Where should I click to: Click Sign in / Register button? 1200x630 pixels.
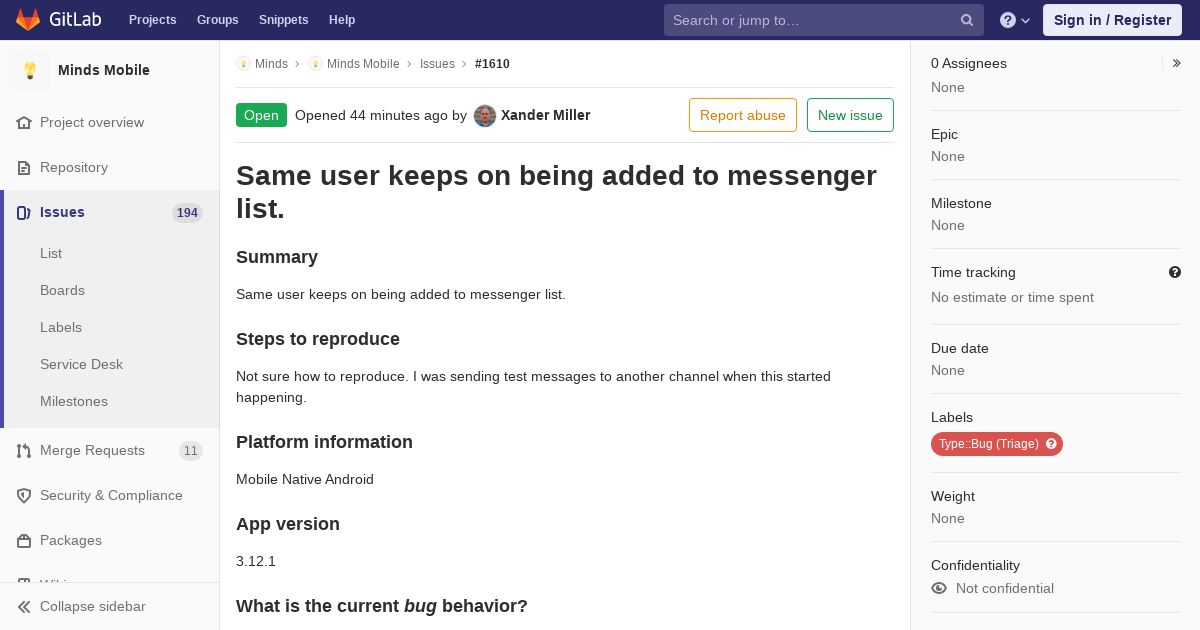1112,20
